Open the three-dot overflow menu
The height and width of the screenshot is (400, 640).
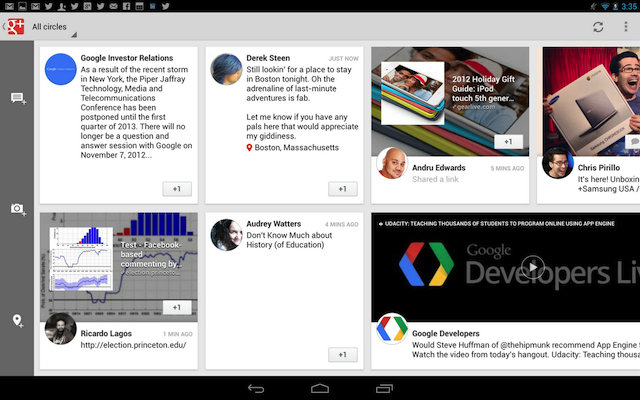click(x=625, y=27)
